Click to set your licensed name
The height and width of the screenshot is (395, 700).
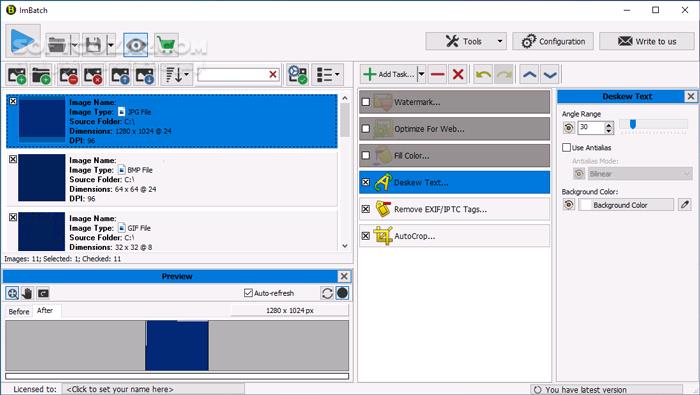153,389
